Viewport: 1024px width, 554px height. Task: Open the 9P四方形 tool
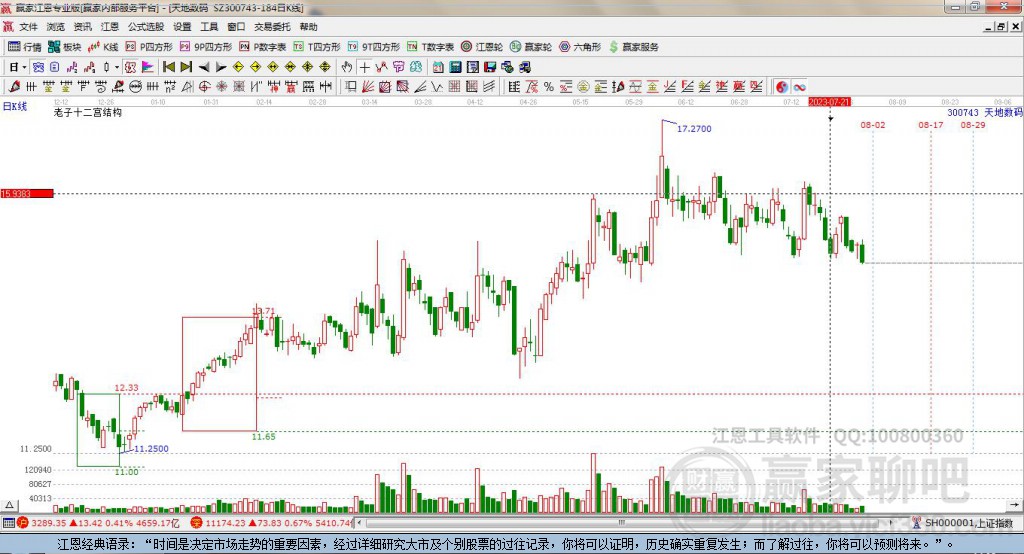coord(206,47)
